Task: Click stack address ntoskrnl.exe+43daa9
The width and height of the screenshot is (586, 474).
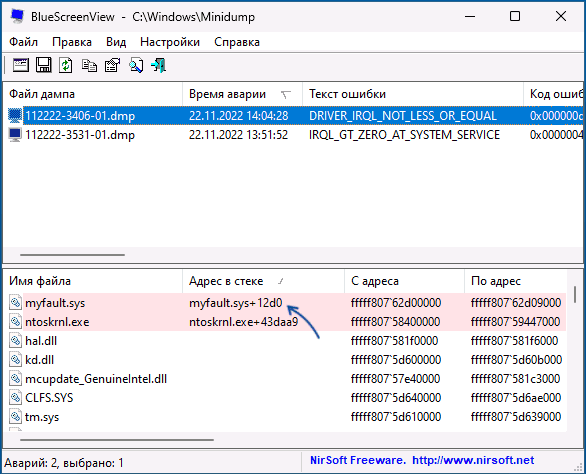Action: point(244,322)
